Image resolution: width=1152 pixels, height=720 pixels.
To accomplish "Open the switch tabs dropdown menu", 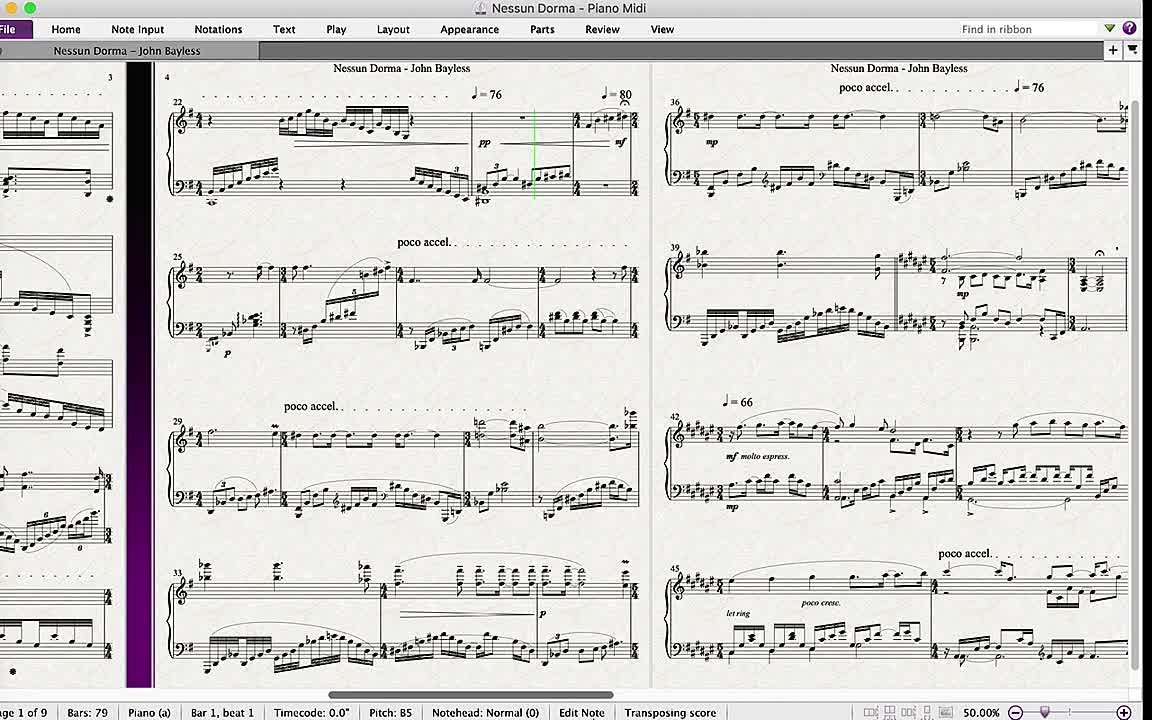I will tap(1133, 50).
